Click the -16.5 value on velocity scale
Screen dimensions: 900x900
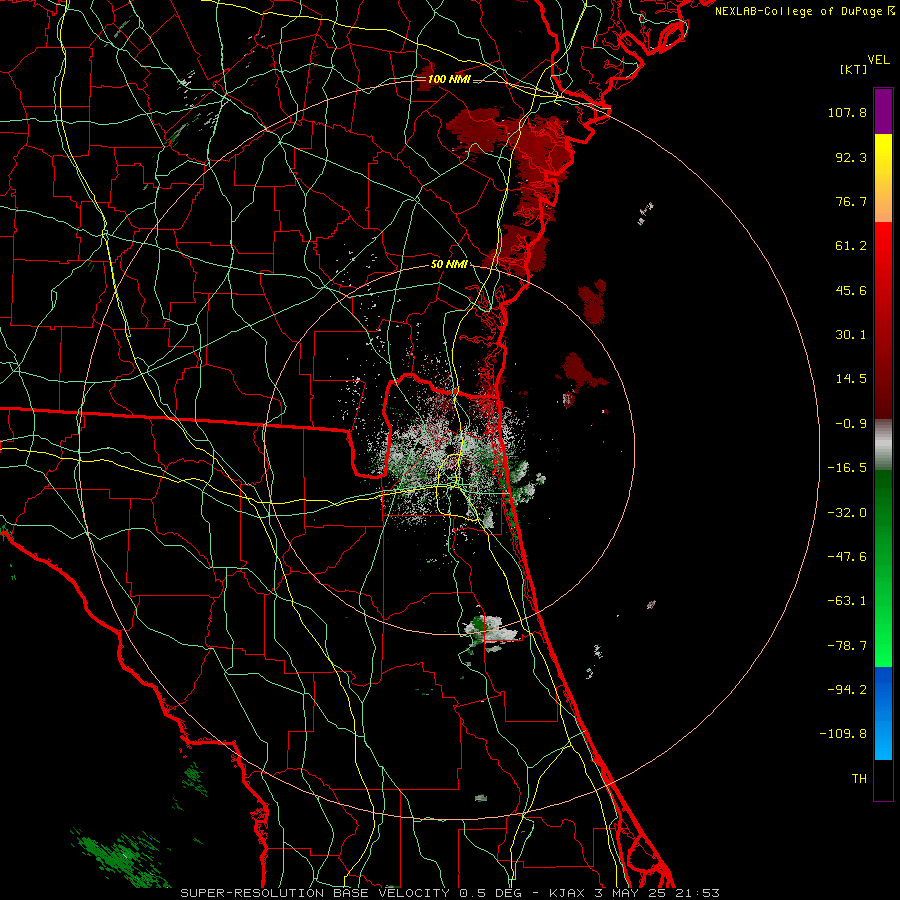point(847,468)
